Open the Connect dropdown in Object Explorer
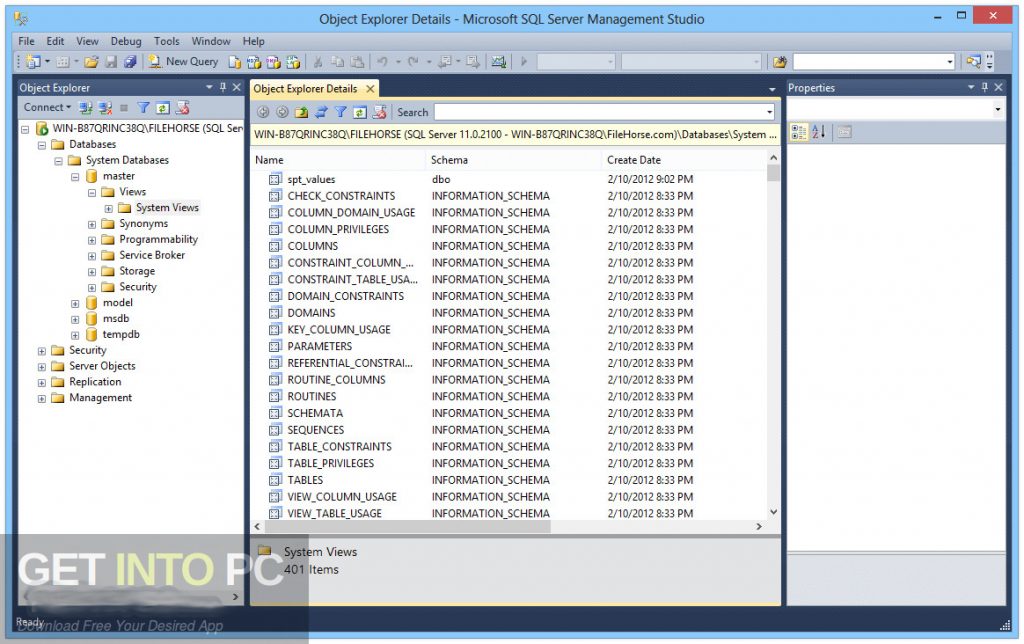Viewport: 1024px width, 644px height. tap(47, 107)
